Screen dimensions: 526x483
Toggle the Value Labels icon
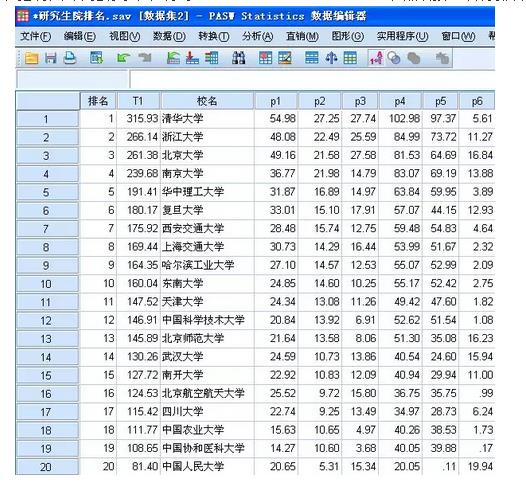coord(376,58)
